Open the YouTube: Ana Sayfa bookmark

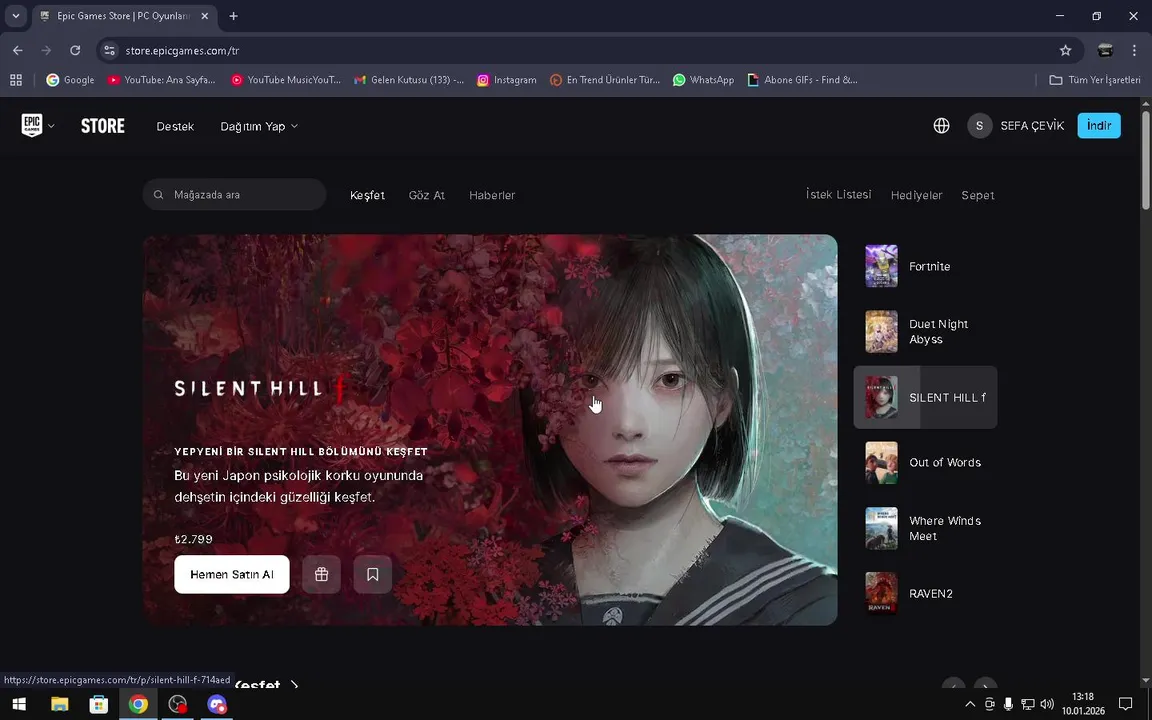click(161, 79)
